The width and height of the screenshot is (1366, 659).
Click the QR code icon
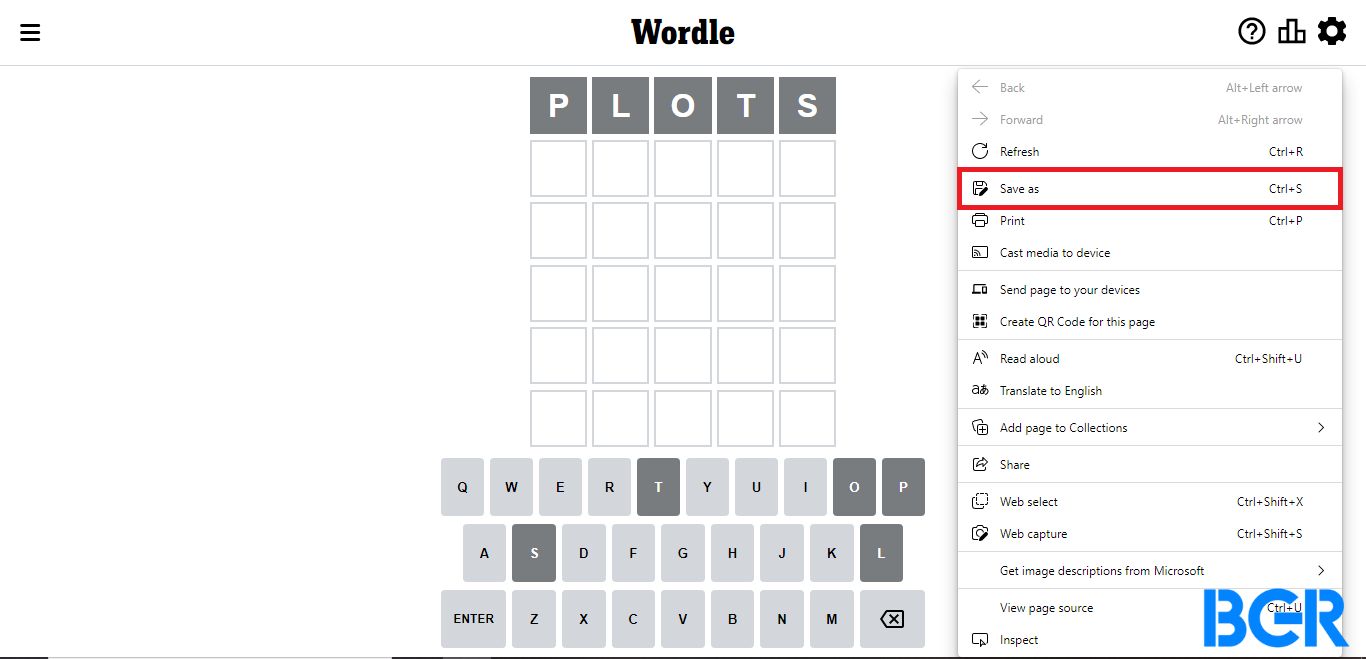coord(980,322)
